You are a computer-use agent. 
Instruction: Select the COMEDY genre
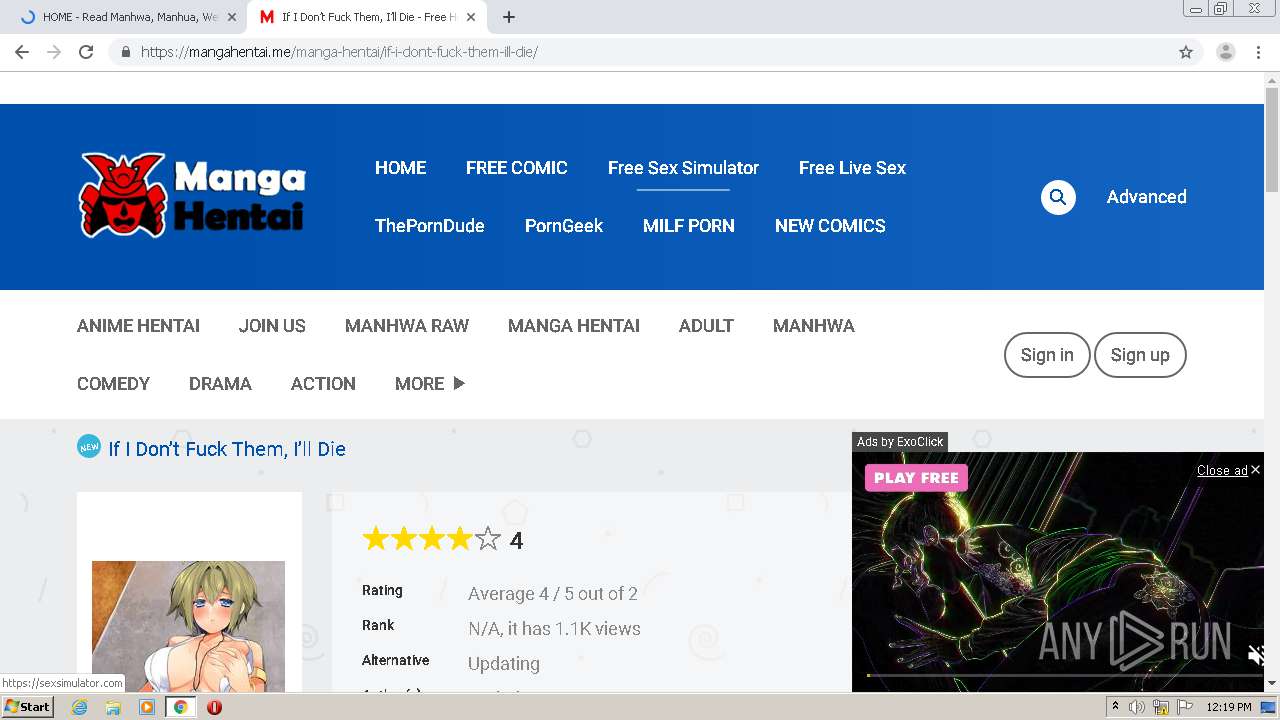pyautogui.click(x=113, y=384)
